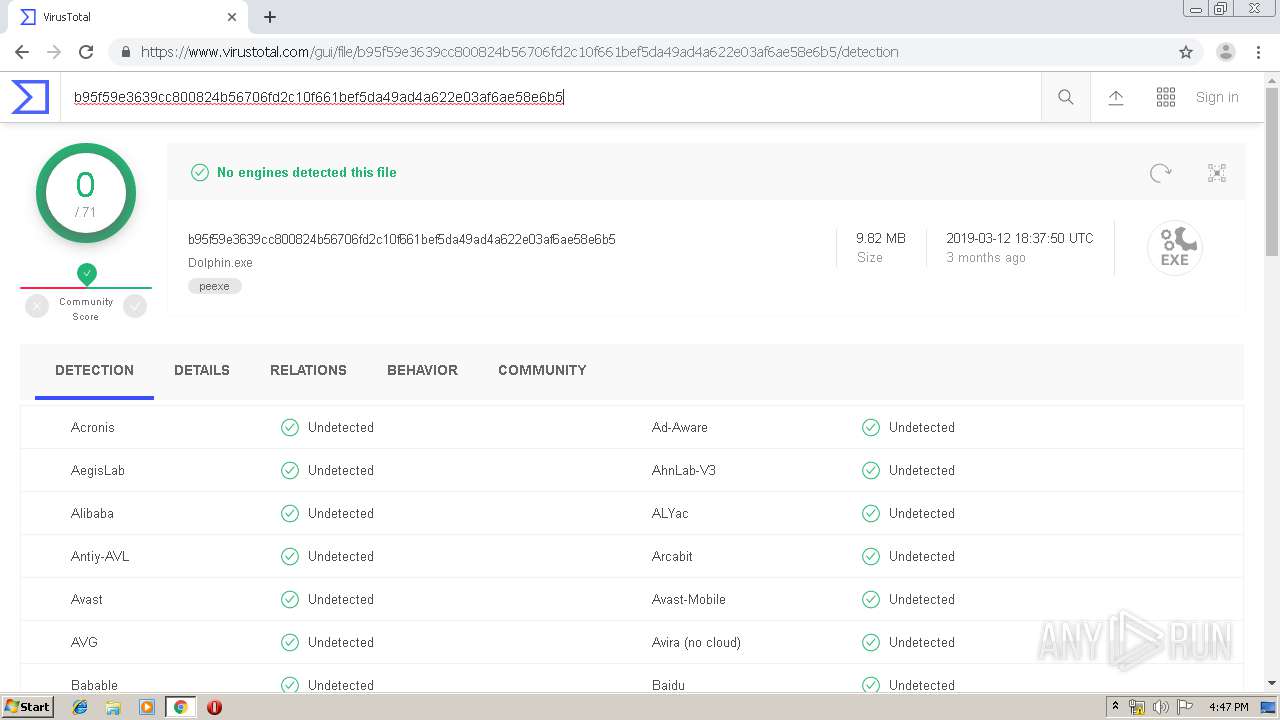Click the 2019-03-12 18:37:50 UTC date
This screenshot has height=720, width=1280.
point(1020,238)
